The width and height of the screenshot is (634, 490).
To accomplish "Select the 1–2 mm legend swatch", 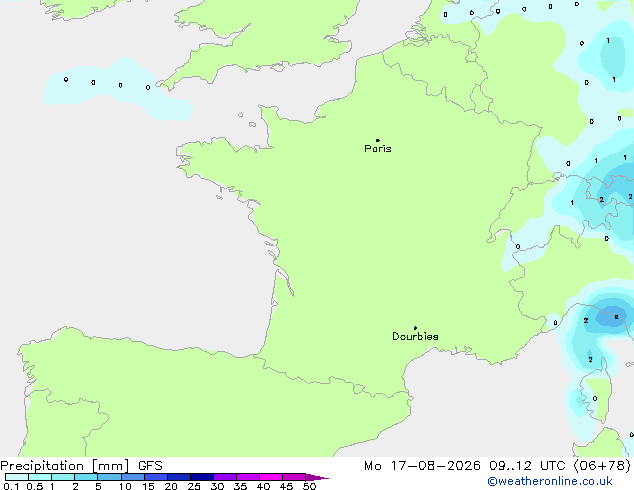I will [x=63, y=477].
